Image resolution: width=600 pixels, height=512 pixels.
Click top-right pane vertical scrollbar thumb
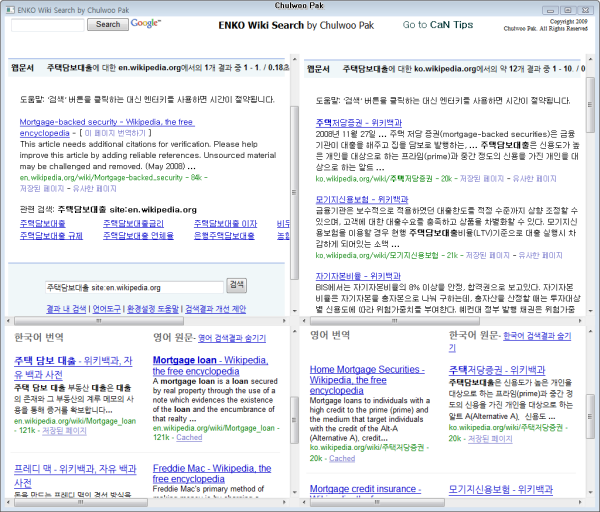tap(590, 104)
